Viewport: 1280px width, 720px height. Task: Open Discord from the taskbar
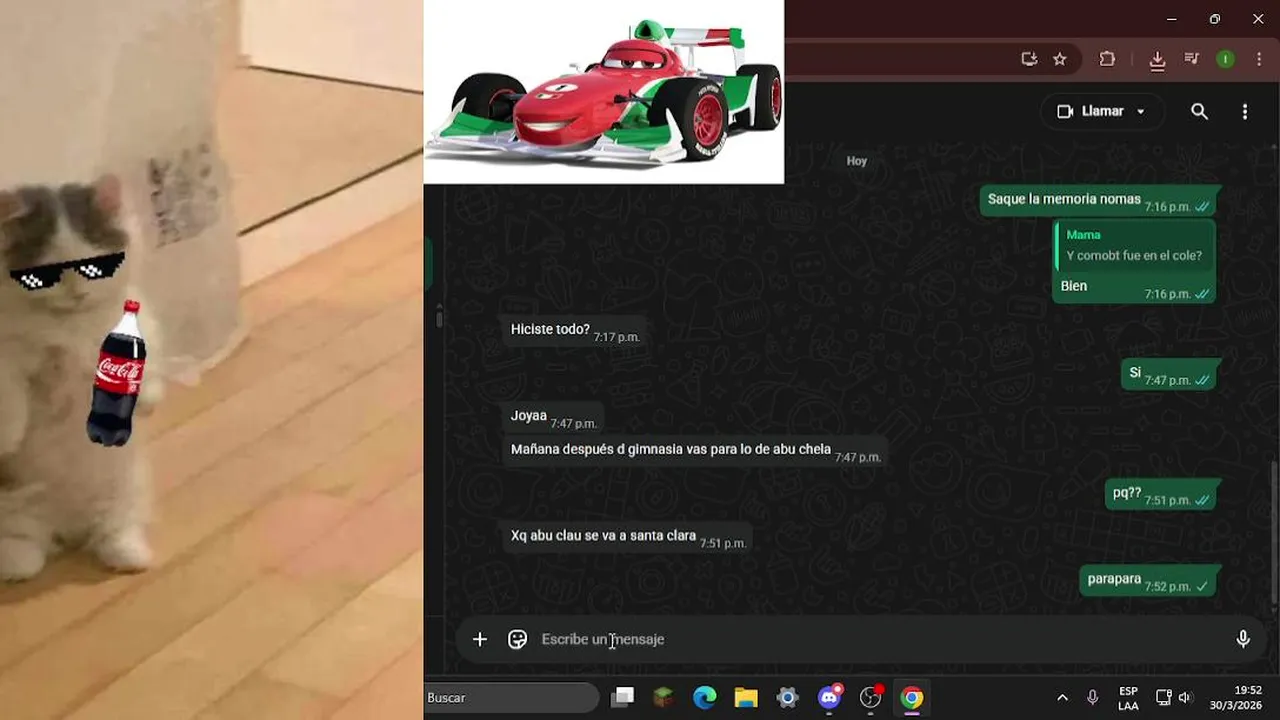pos(830,697)
